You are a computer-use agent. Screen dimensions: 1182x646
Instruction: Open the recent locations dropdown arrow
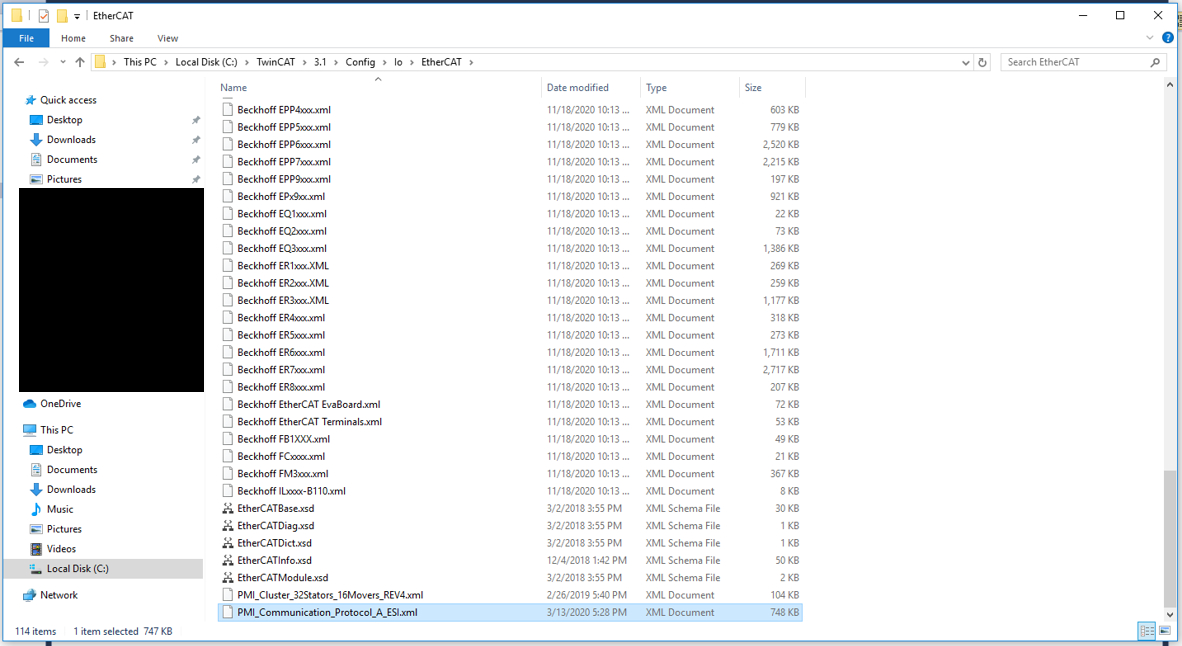pyautogui.click(x=62, y=62)
